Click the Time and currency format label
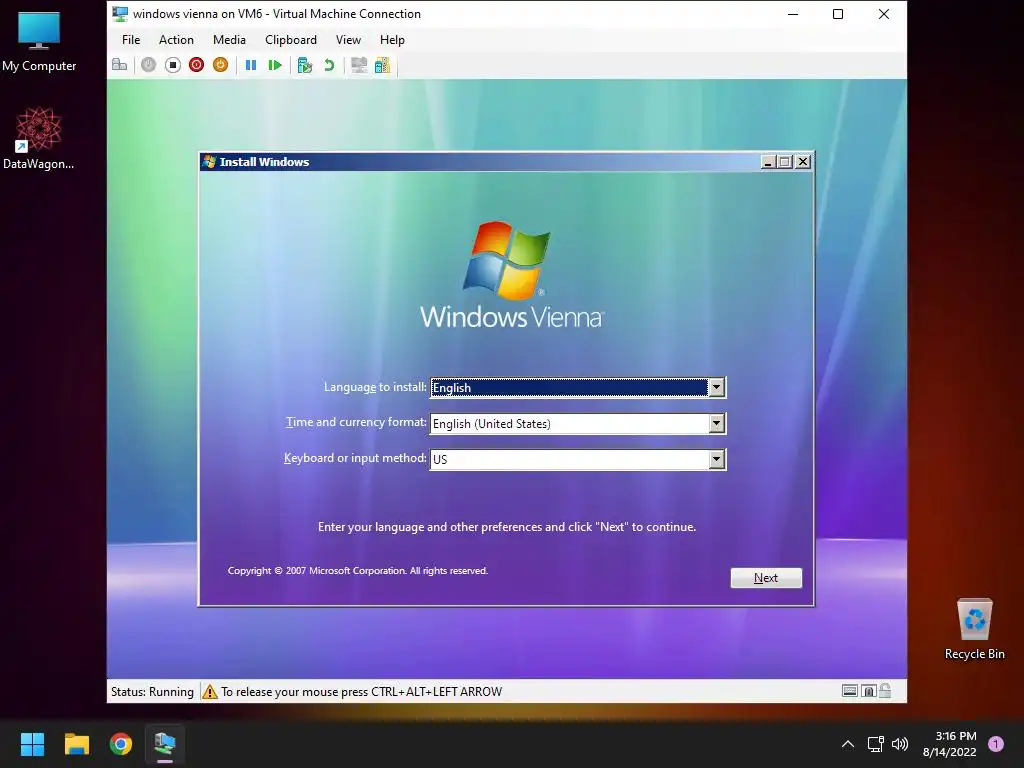This screenshot has width=1024, height=768. pyautogui.click(x=356, y=423)
